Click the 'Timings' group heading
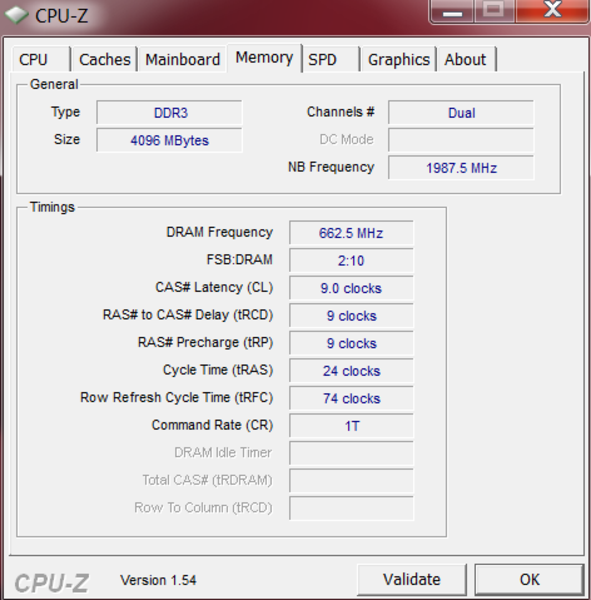The height and width of the screenshot is (600, 591). click(52, 207)
